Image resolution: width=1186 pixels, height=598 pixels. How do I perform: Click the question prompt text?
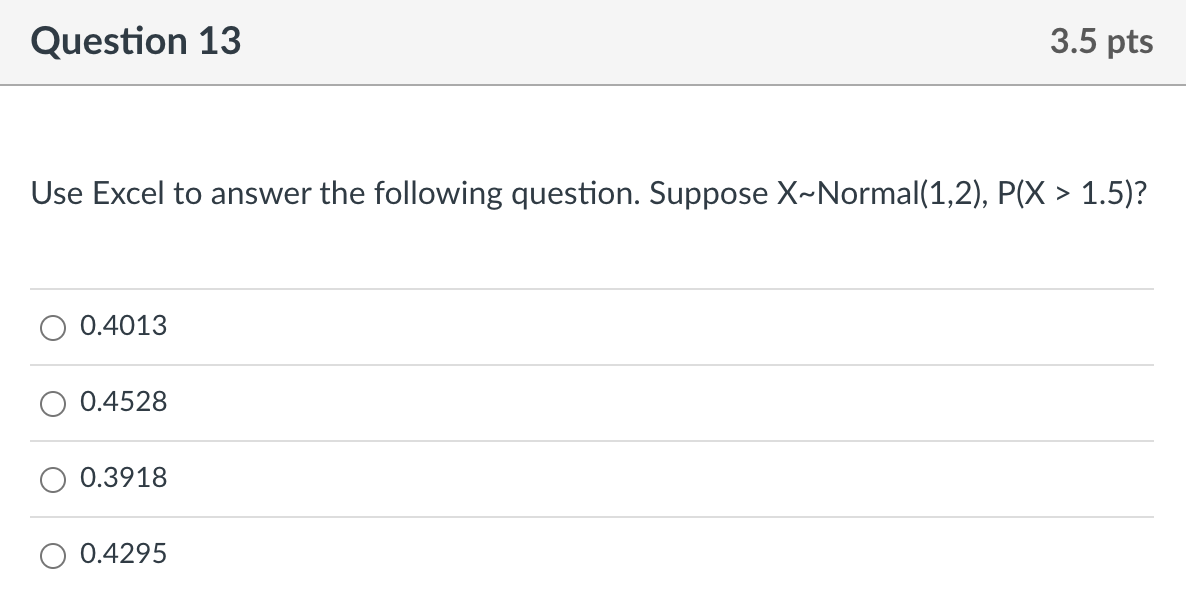click(x=589, y=193)
